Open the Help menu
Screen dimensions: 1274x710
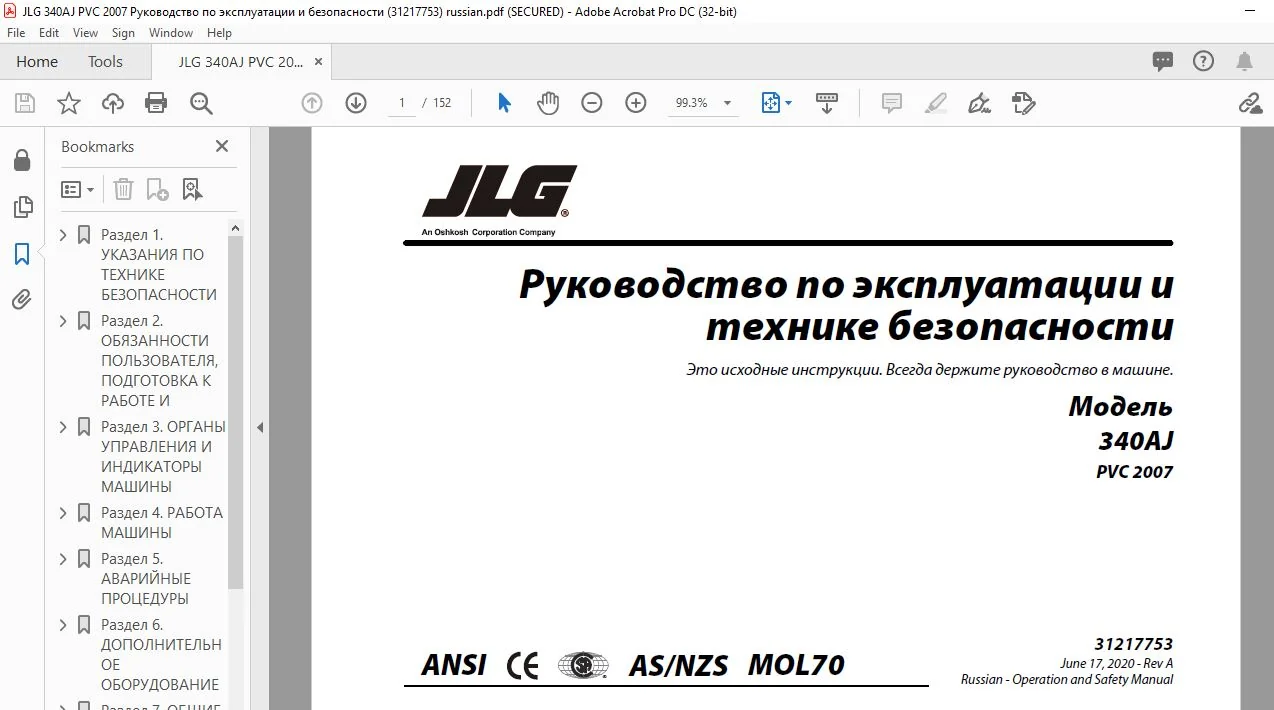pyautogui.click(x=219, y=33)
